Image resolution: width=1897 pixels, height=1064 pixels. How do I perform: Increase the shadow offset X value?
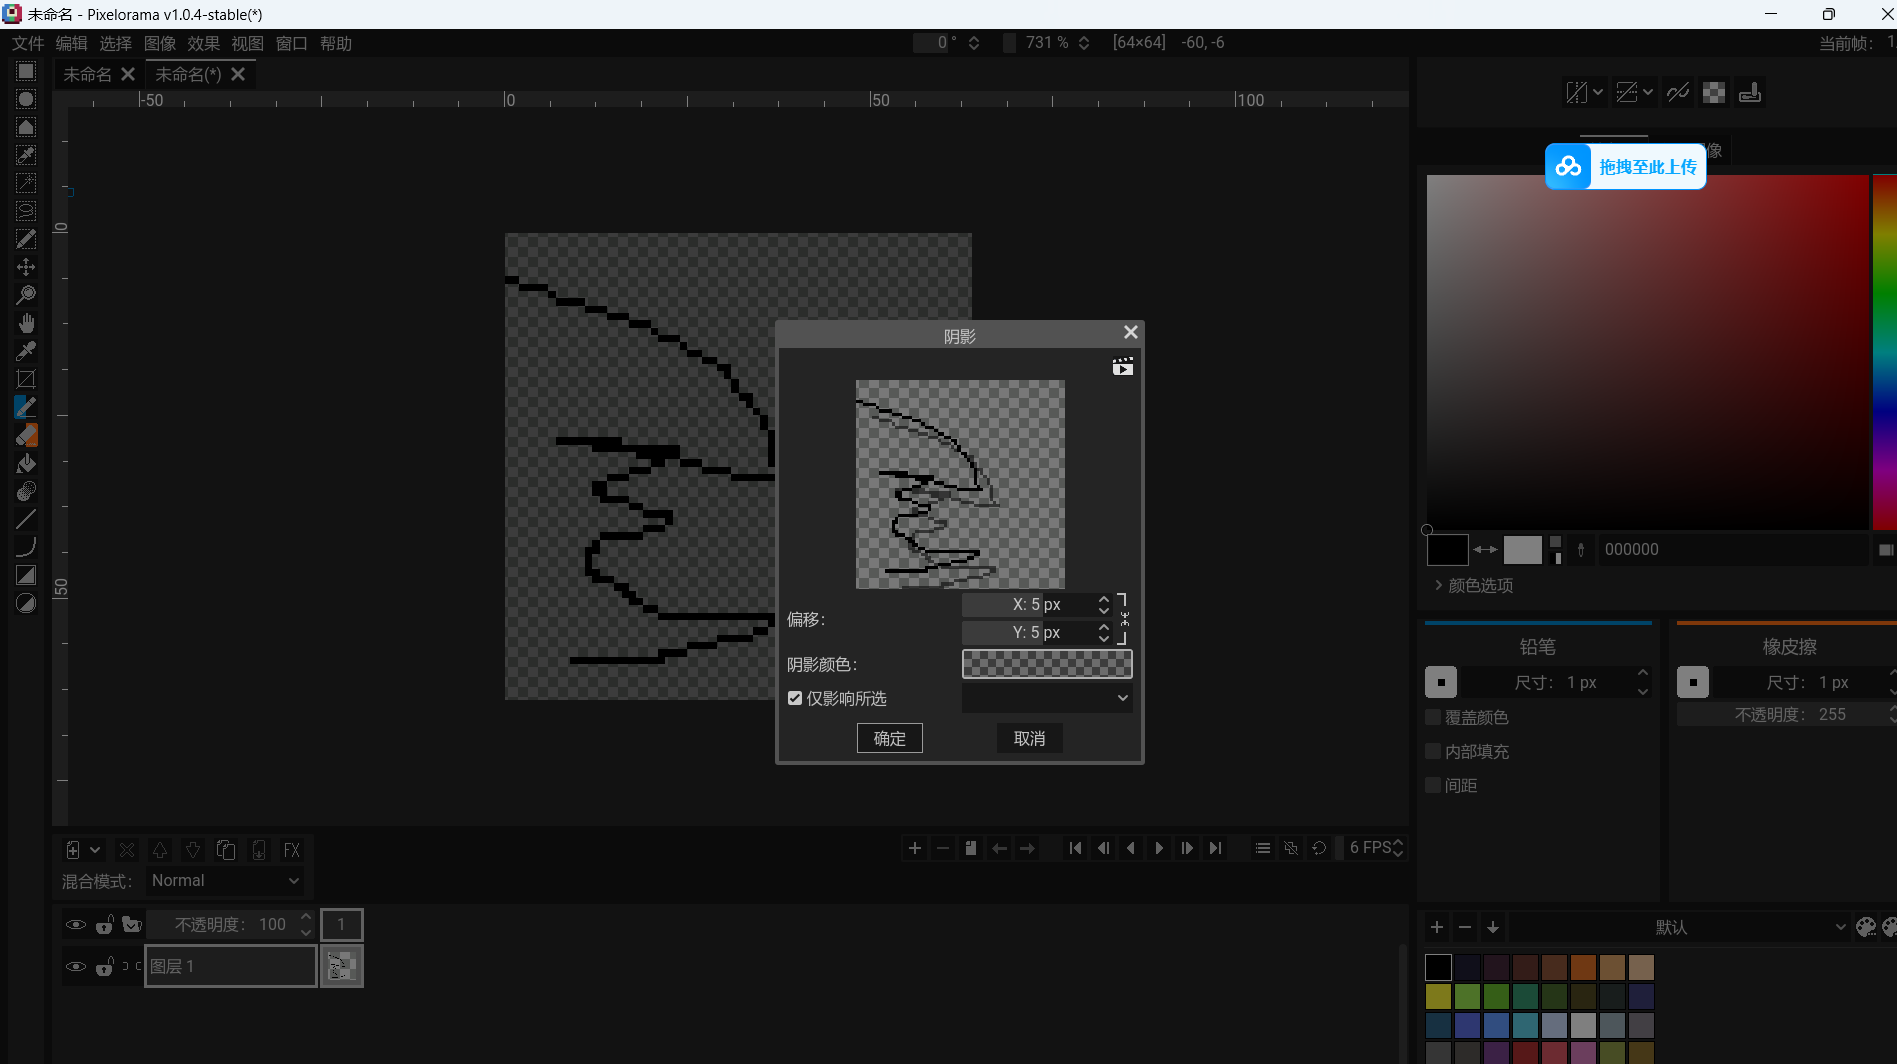click(1104, 599)
